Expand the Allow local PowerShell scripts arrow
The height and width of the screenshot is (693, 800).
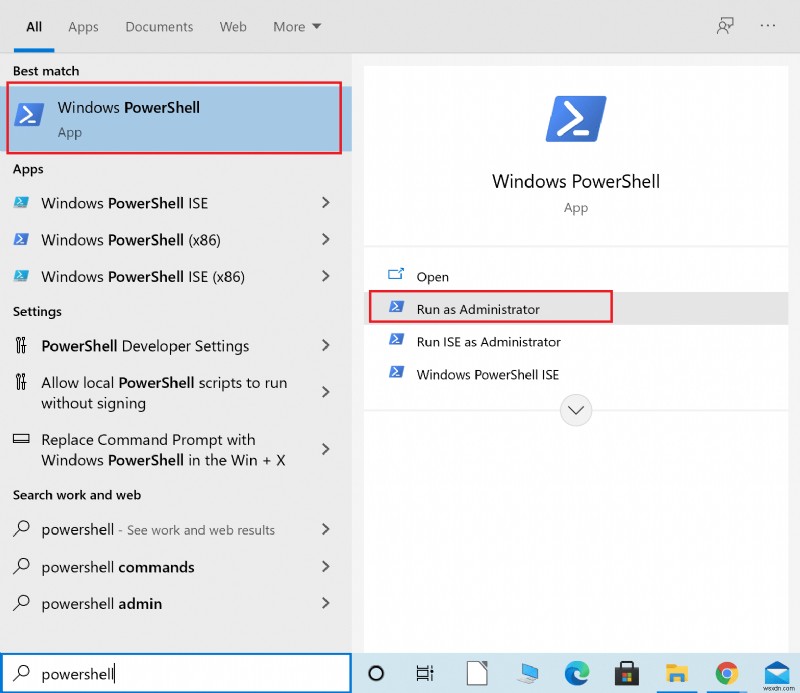(x=326, y=392)
